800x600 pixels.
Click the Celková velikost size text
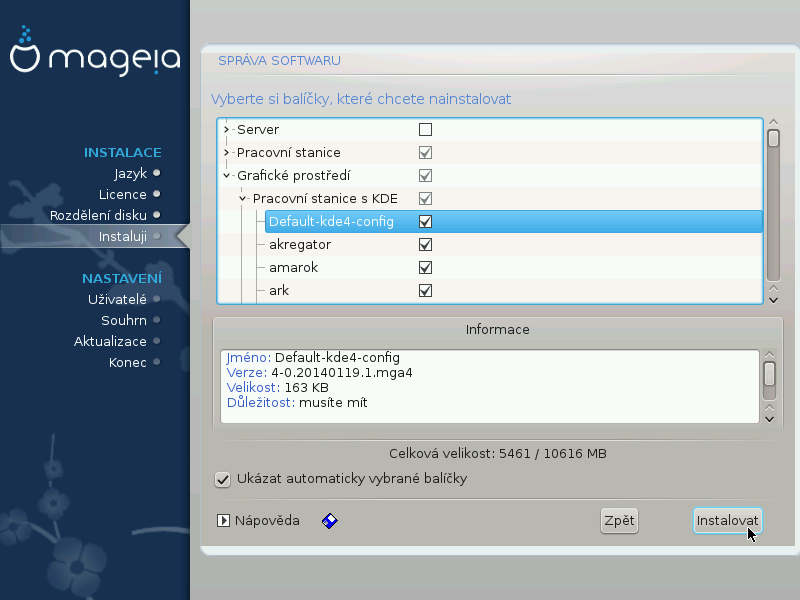(x=497, y=454)
